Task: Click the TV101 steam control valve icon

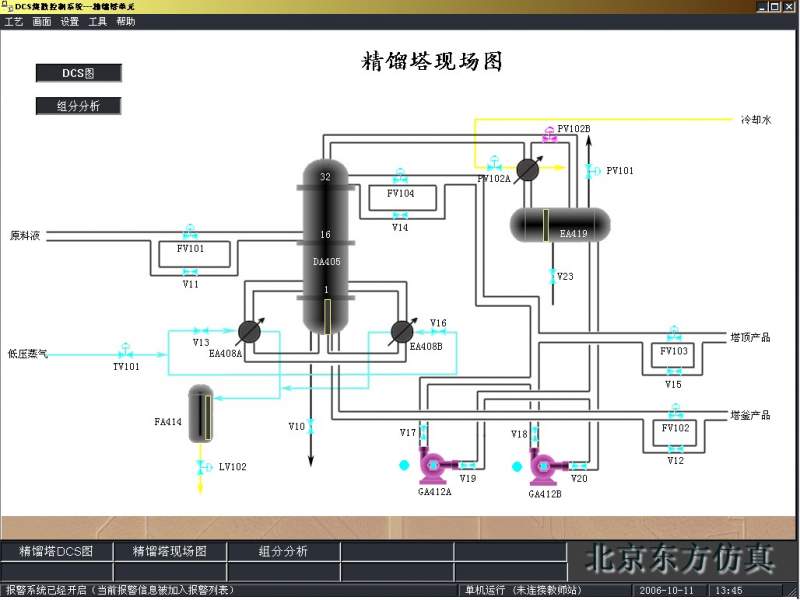Action: (x=126, y=351)
